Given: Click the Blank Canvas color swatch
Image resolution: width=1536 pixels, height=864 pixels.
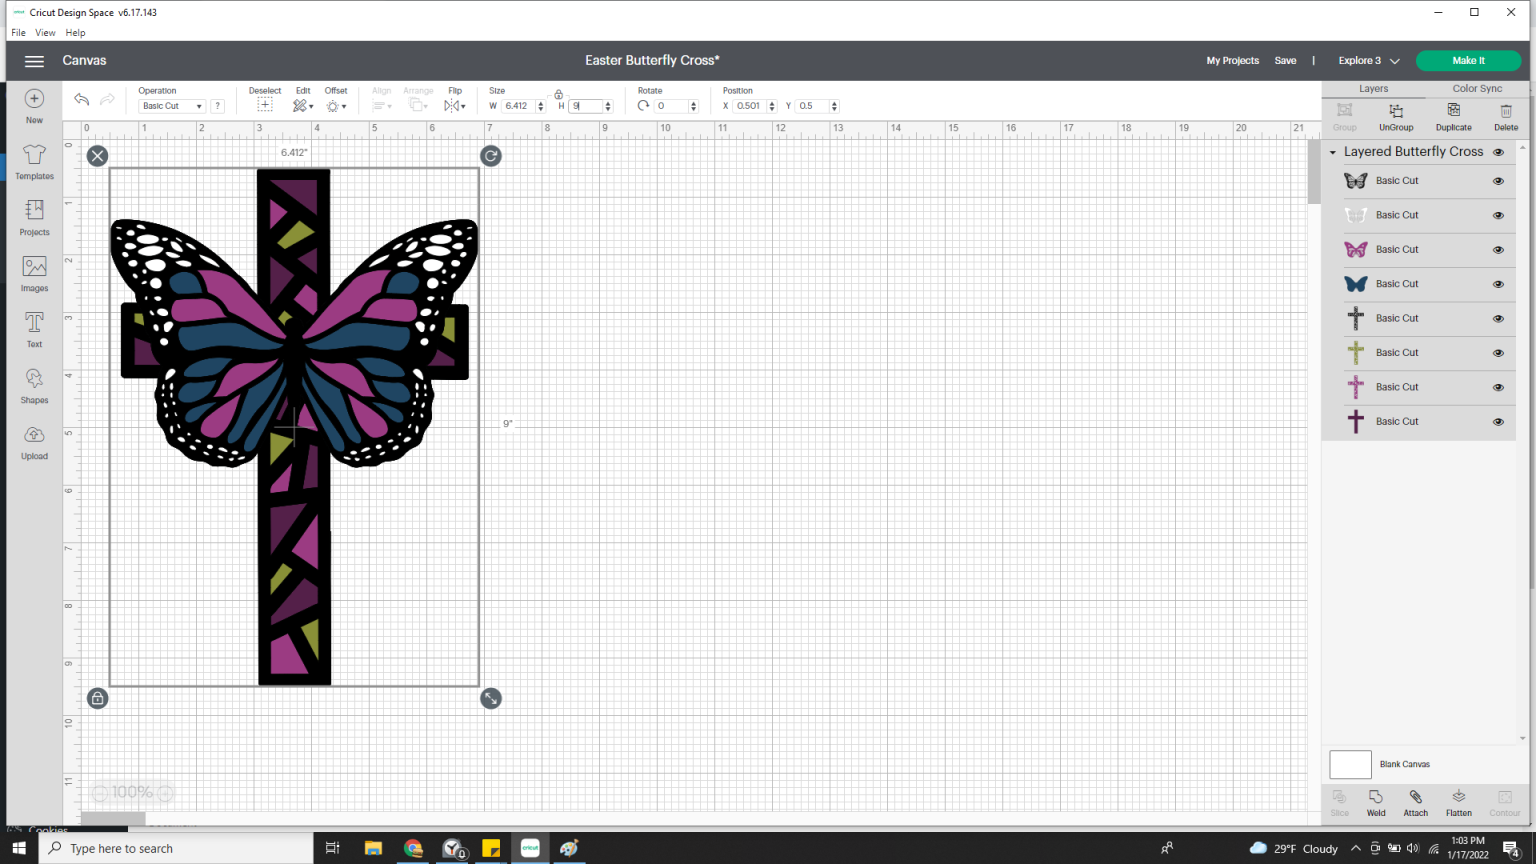Looking at the screenshot, I should point(1350,764).
